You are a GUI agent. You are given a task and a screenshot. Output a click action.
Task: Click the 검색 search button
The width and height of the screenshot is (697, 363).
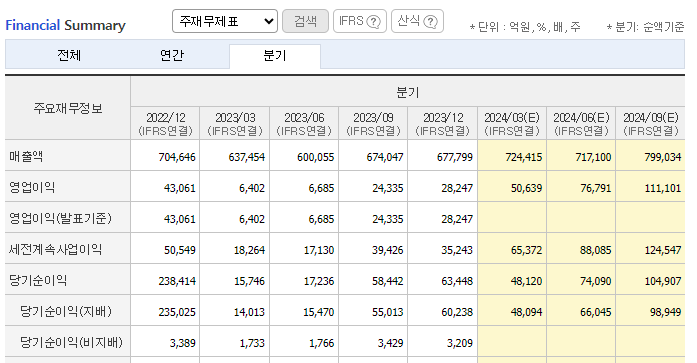pyautogui.click(x=305, y=21)
